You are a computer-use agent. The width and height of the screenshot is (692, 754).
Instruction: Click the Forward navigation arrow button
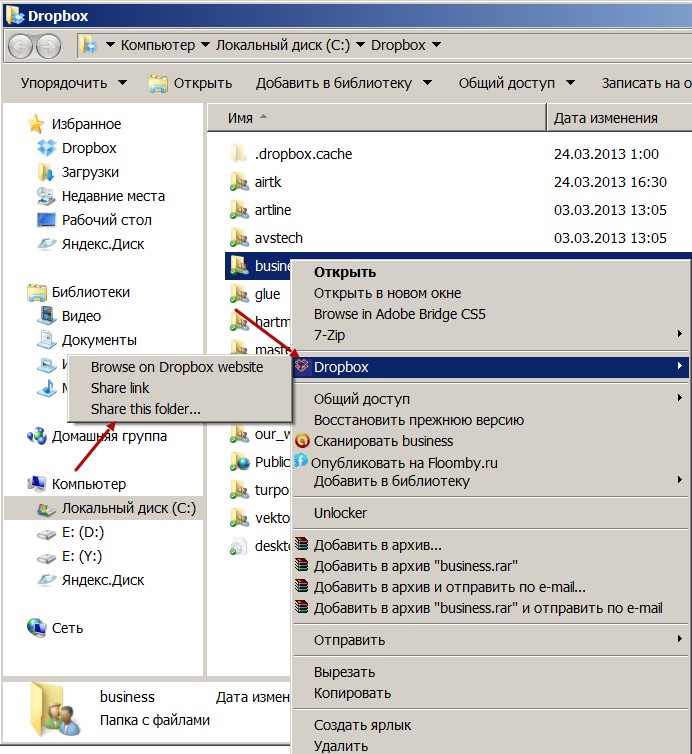click(x=49, y=47)
